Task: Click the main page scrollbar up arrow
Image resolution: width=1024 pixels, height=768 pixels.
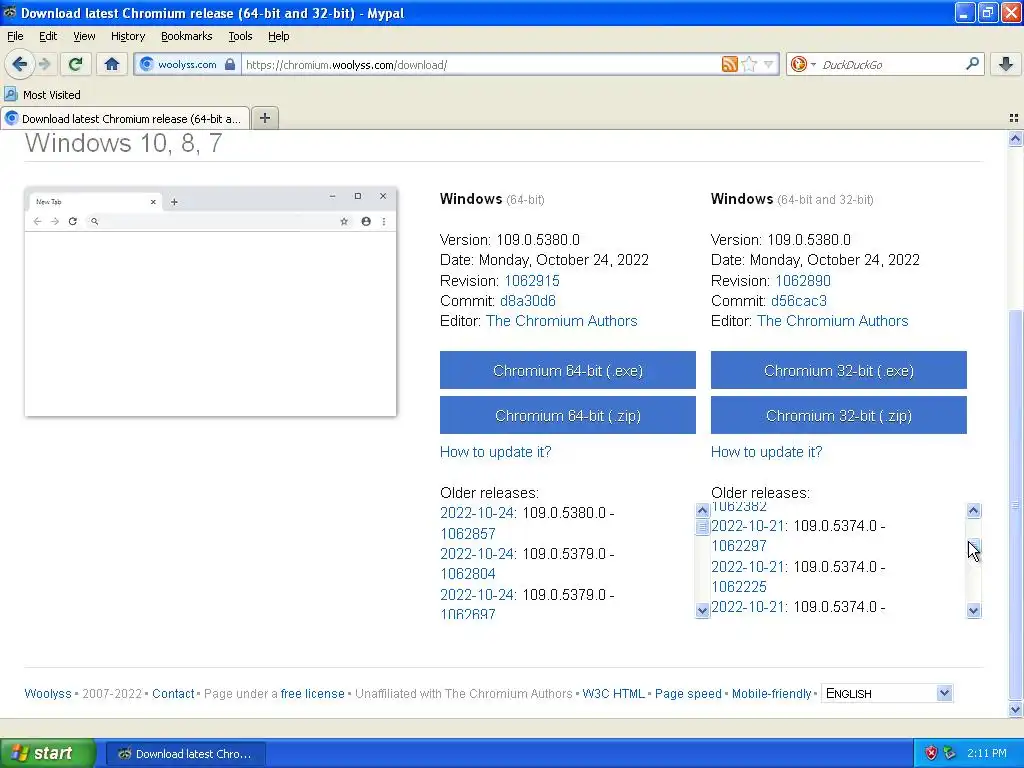Action: [1015, 138]
